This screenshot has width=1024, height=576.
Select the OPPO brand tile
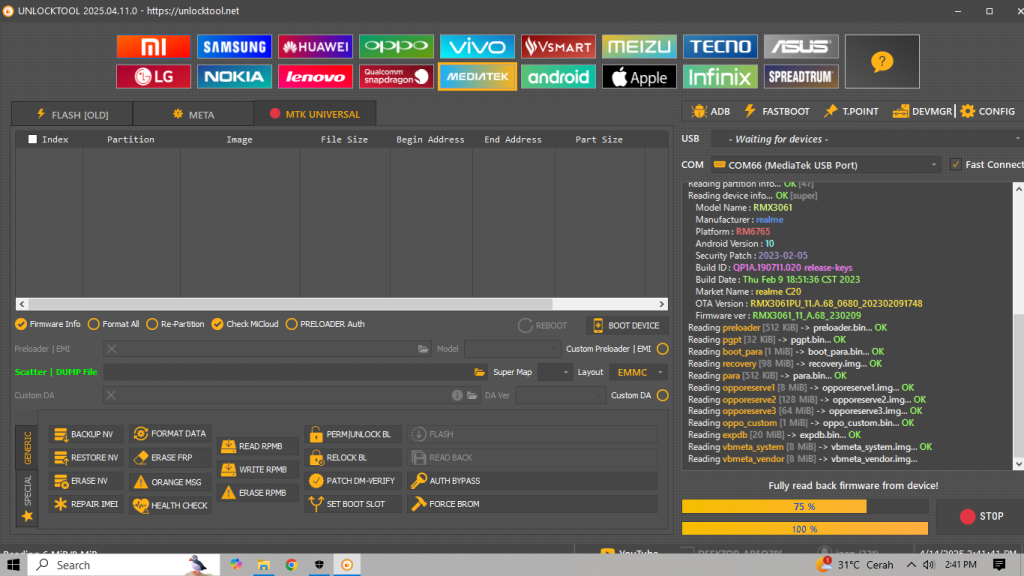pos(396,46)
